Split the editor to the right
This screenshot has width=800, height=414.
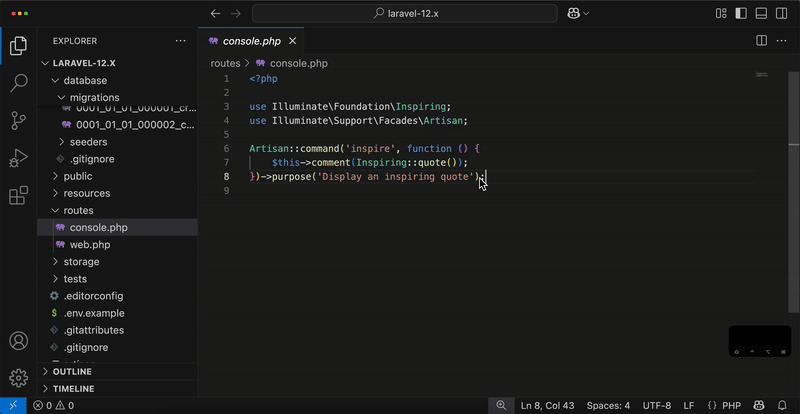coord(761,41)
